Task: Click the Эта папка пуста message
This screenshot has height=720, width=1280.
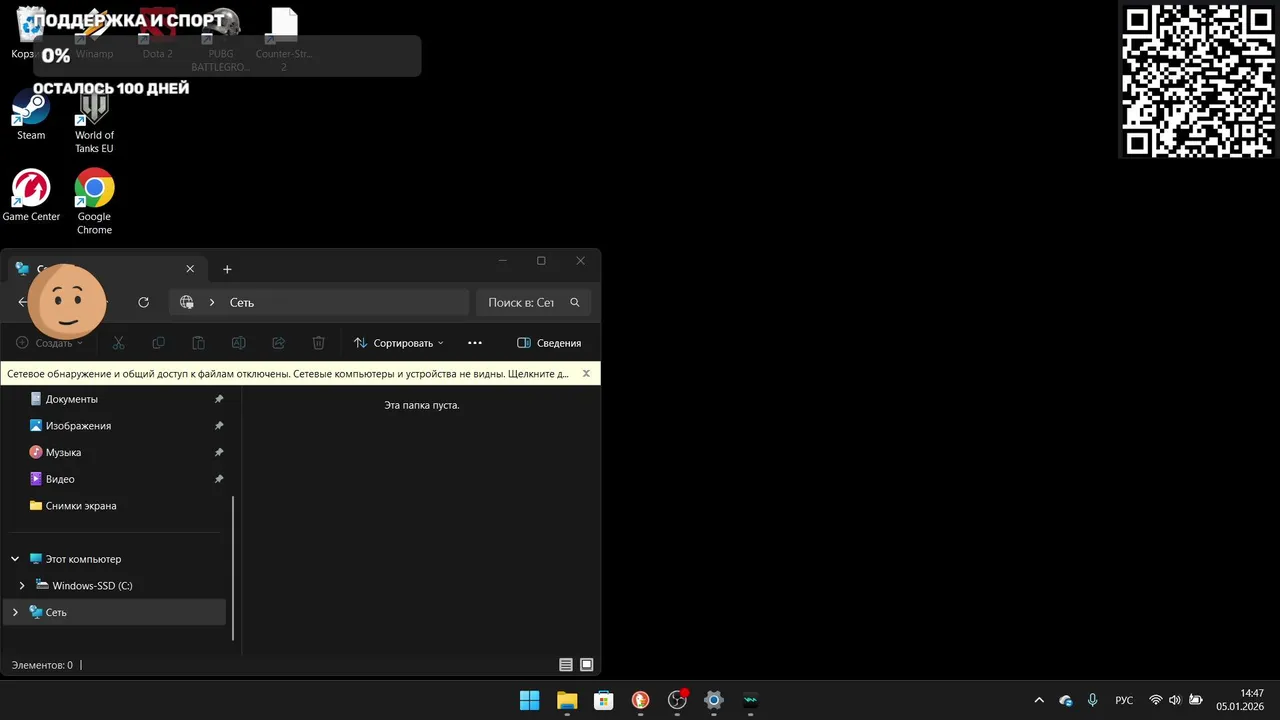Action: pyautogui.click(x=422, y=405)
